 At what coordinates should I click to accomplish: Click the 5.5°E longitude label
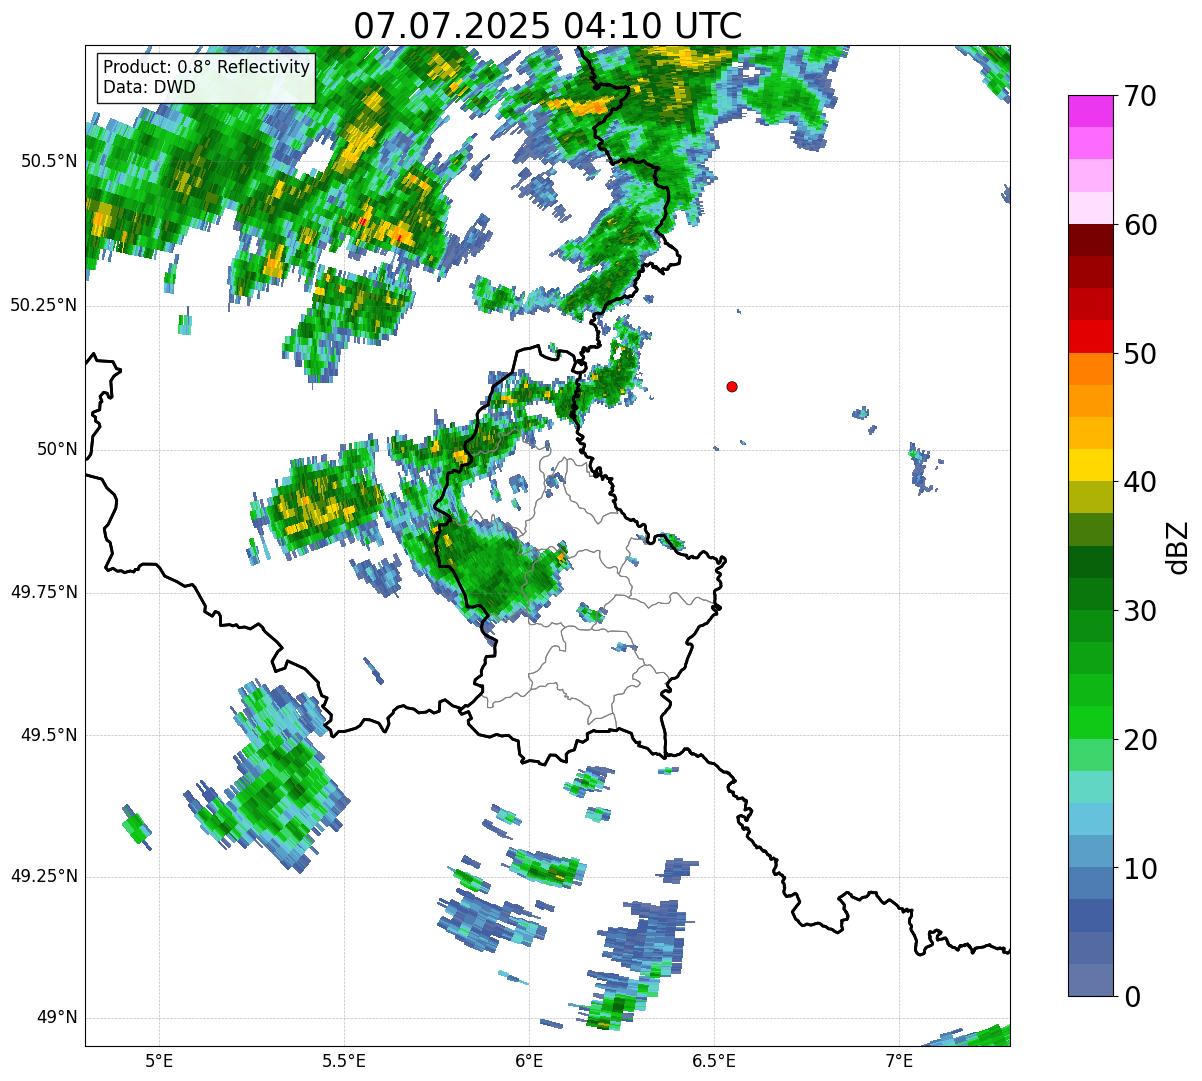click(344, 1060)
